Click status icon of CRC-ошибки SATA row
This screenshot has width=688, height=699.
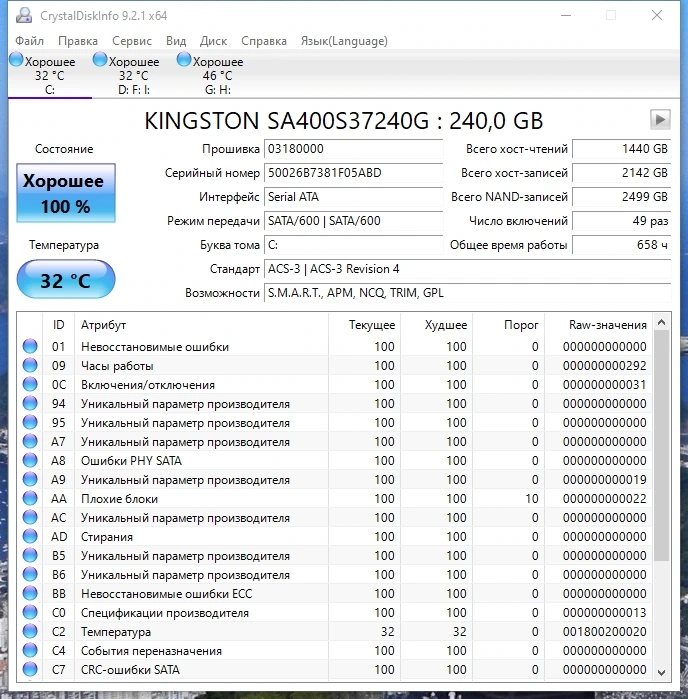[x=30, y=670]
